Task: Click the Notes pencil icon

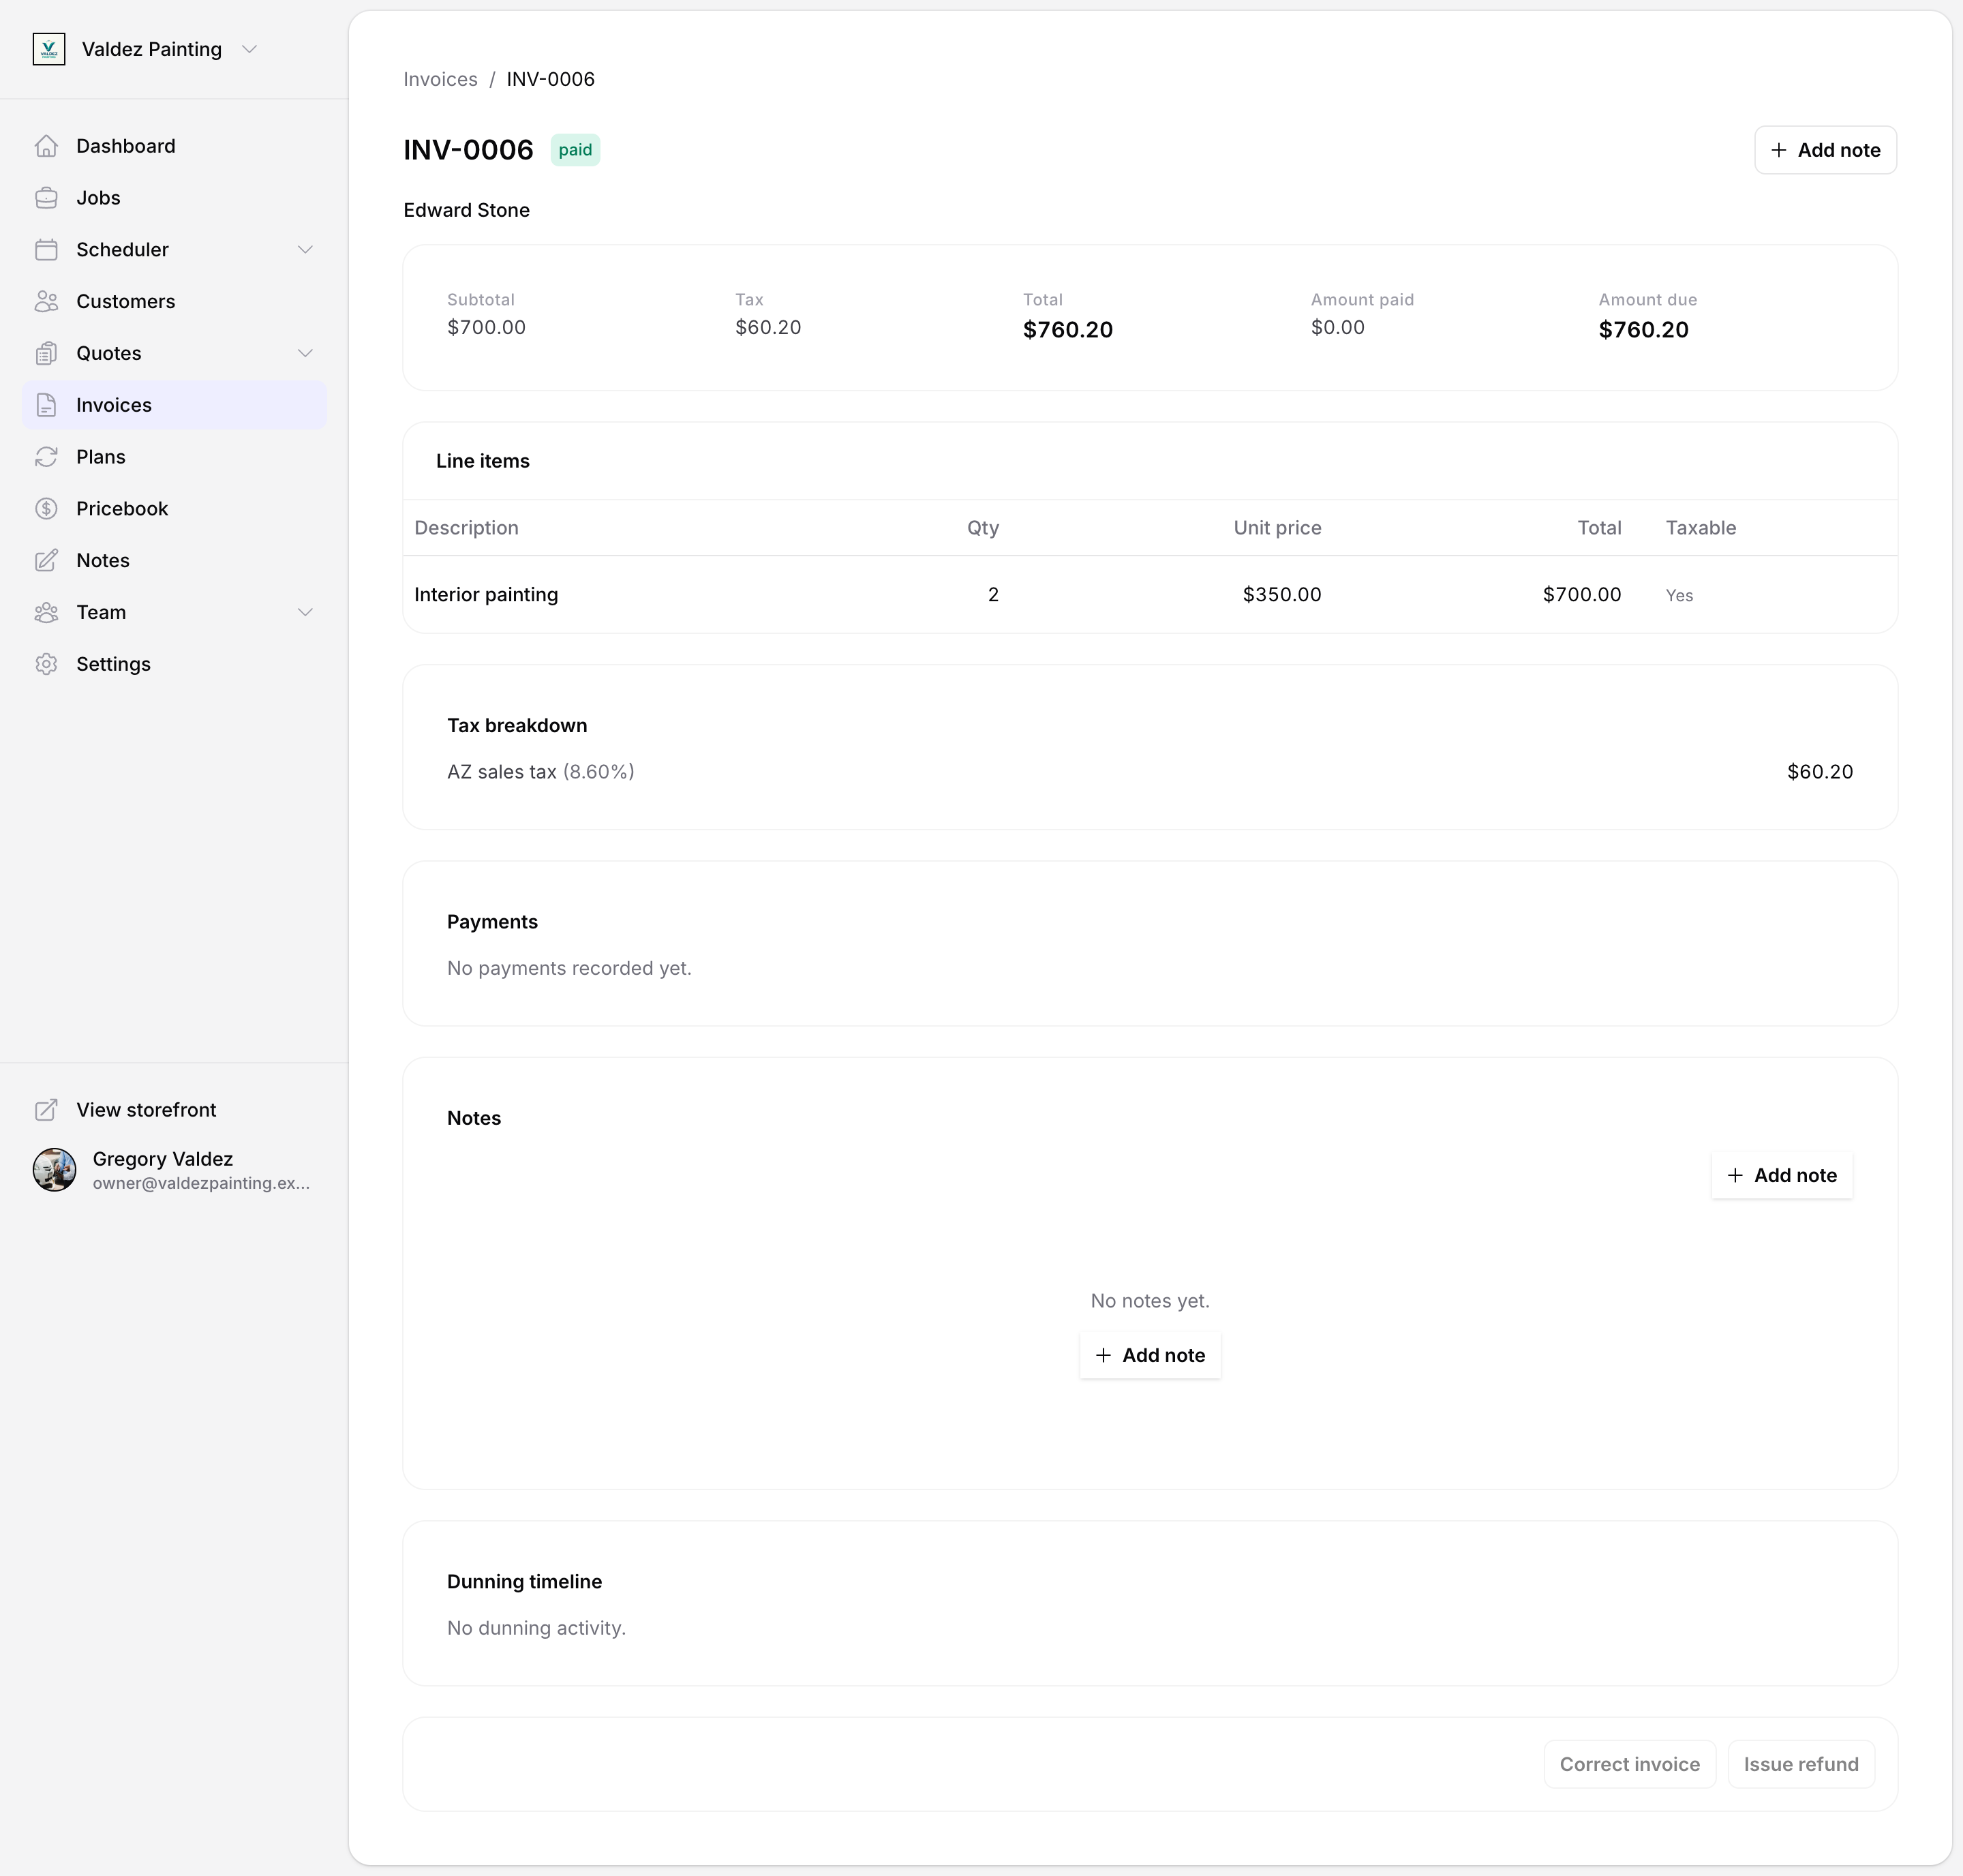Action: click(x=46, y=561)
